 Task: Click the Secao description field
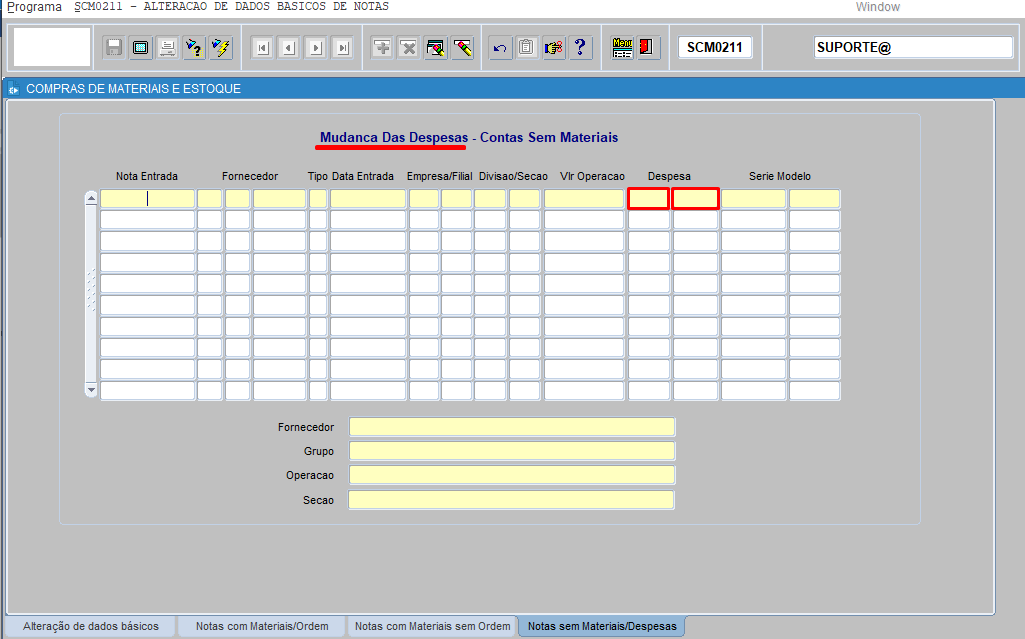tap(511, 500)
